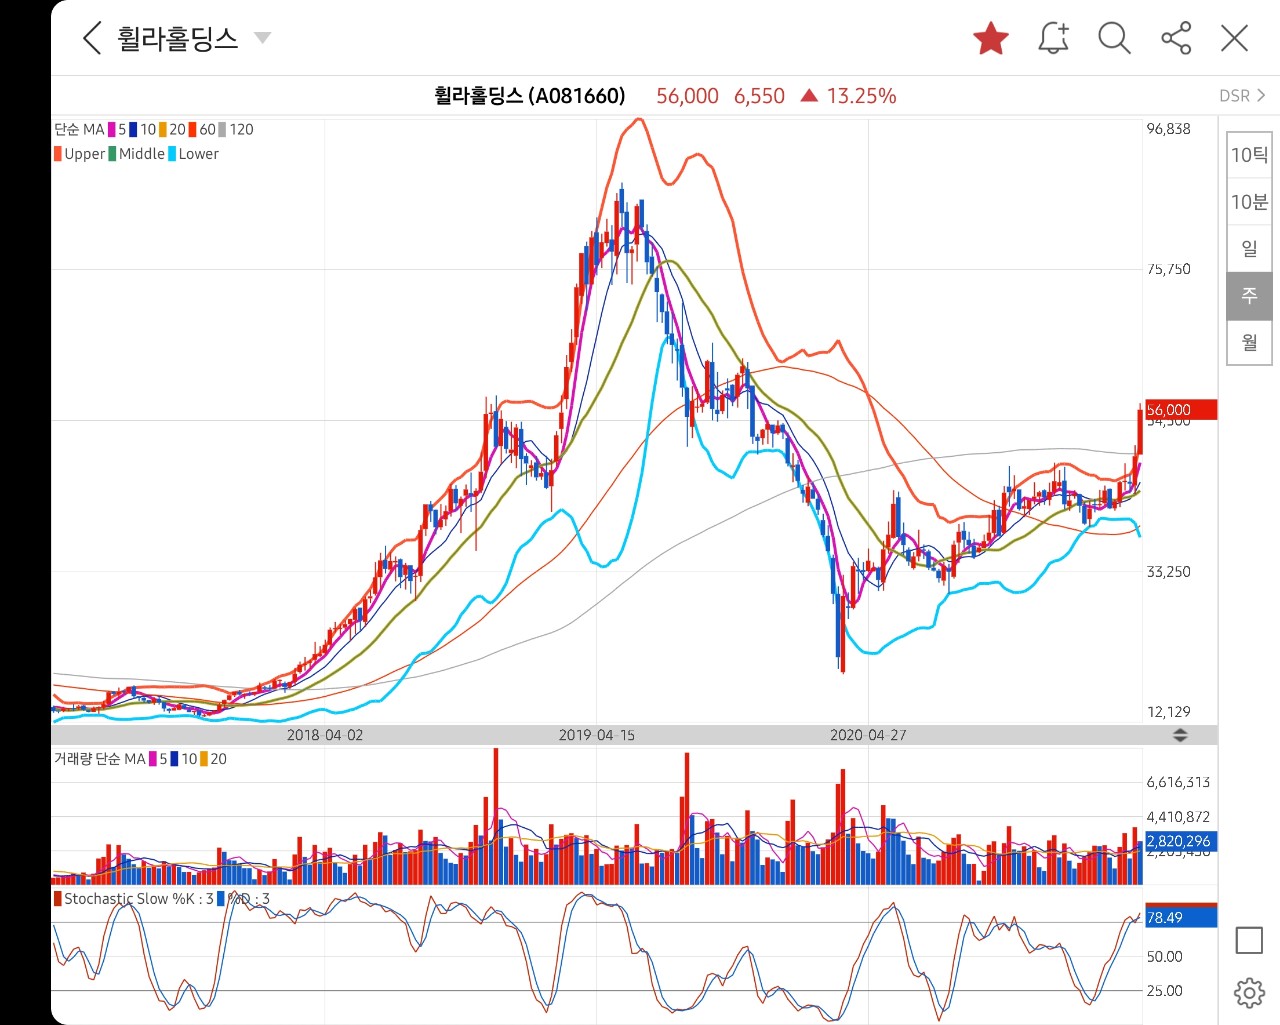Click the Lower band legend label
Viewport: 1280px width, 1025px height.
click(x=198, y=154)
